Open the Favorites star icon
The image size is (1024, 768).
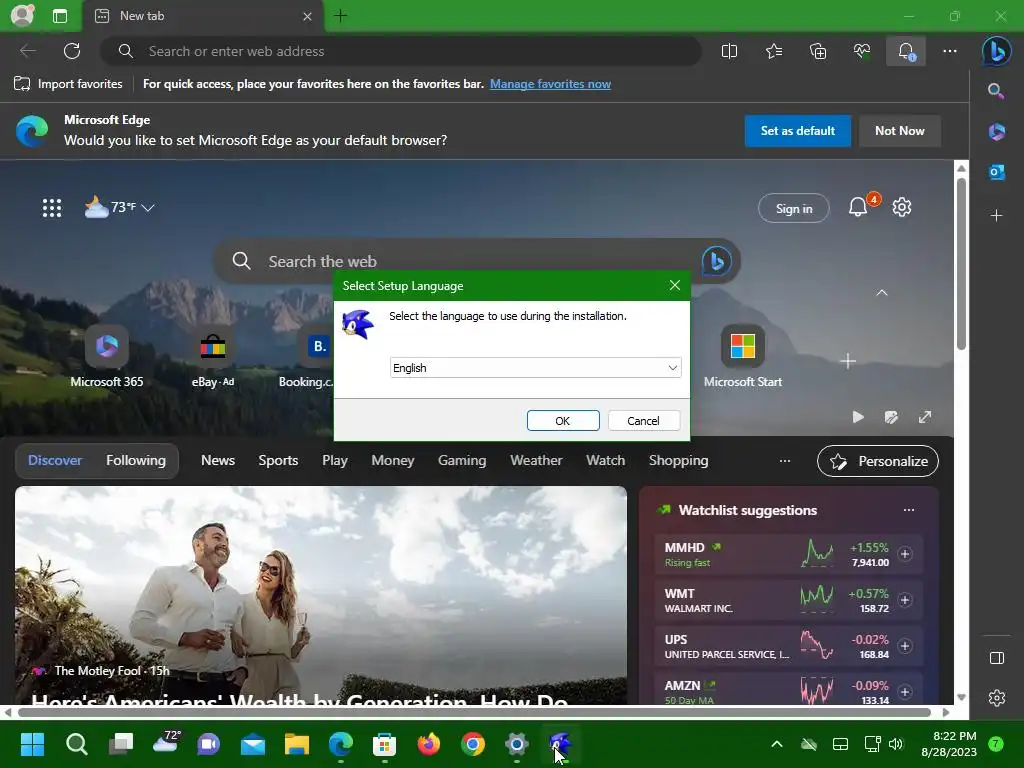tap(774, 51)
